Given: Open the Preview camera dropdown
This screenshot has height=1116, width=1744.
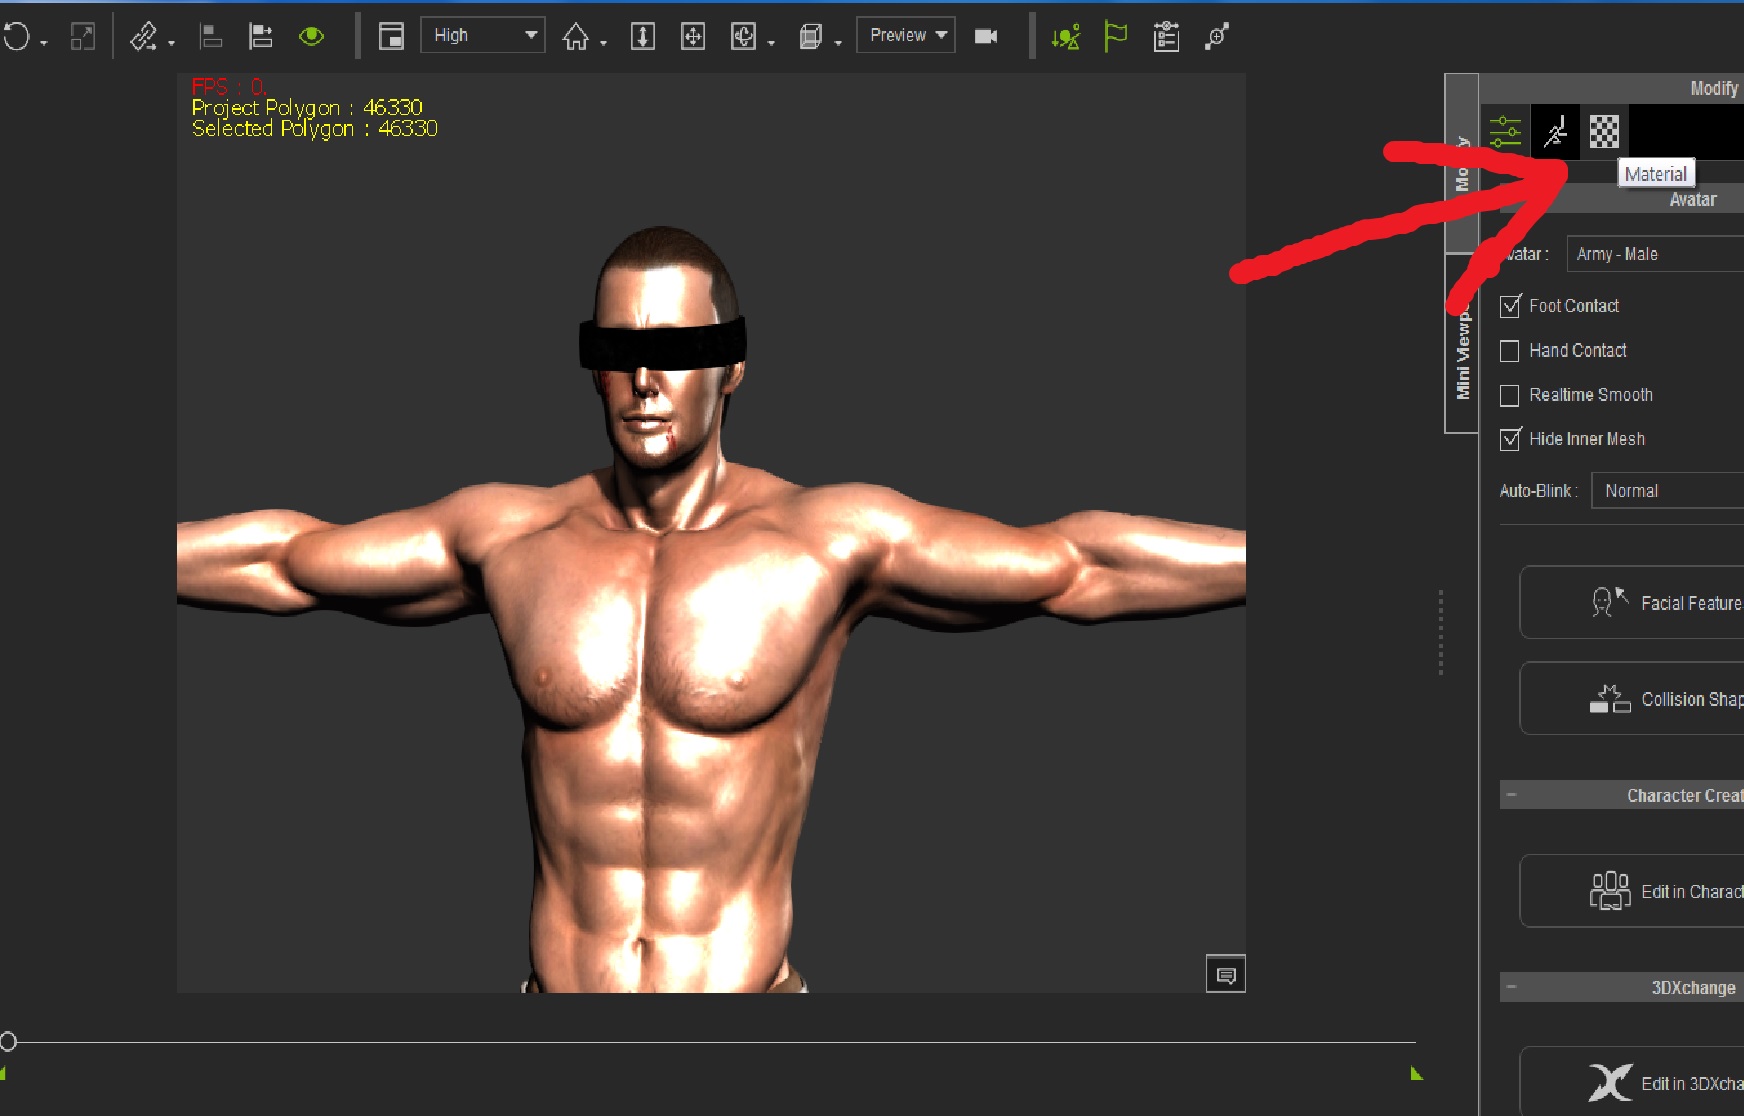Looking at the screenshot, I should coord(906,35).
